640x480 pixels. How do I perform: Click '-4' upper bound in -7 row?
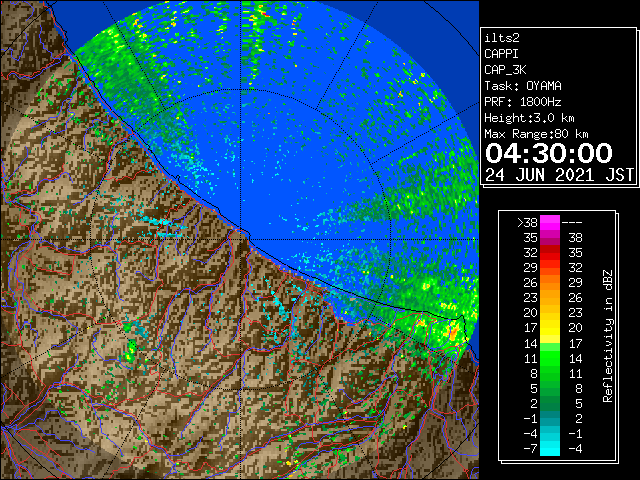pyautogui.click(x=575, y=449)
